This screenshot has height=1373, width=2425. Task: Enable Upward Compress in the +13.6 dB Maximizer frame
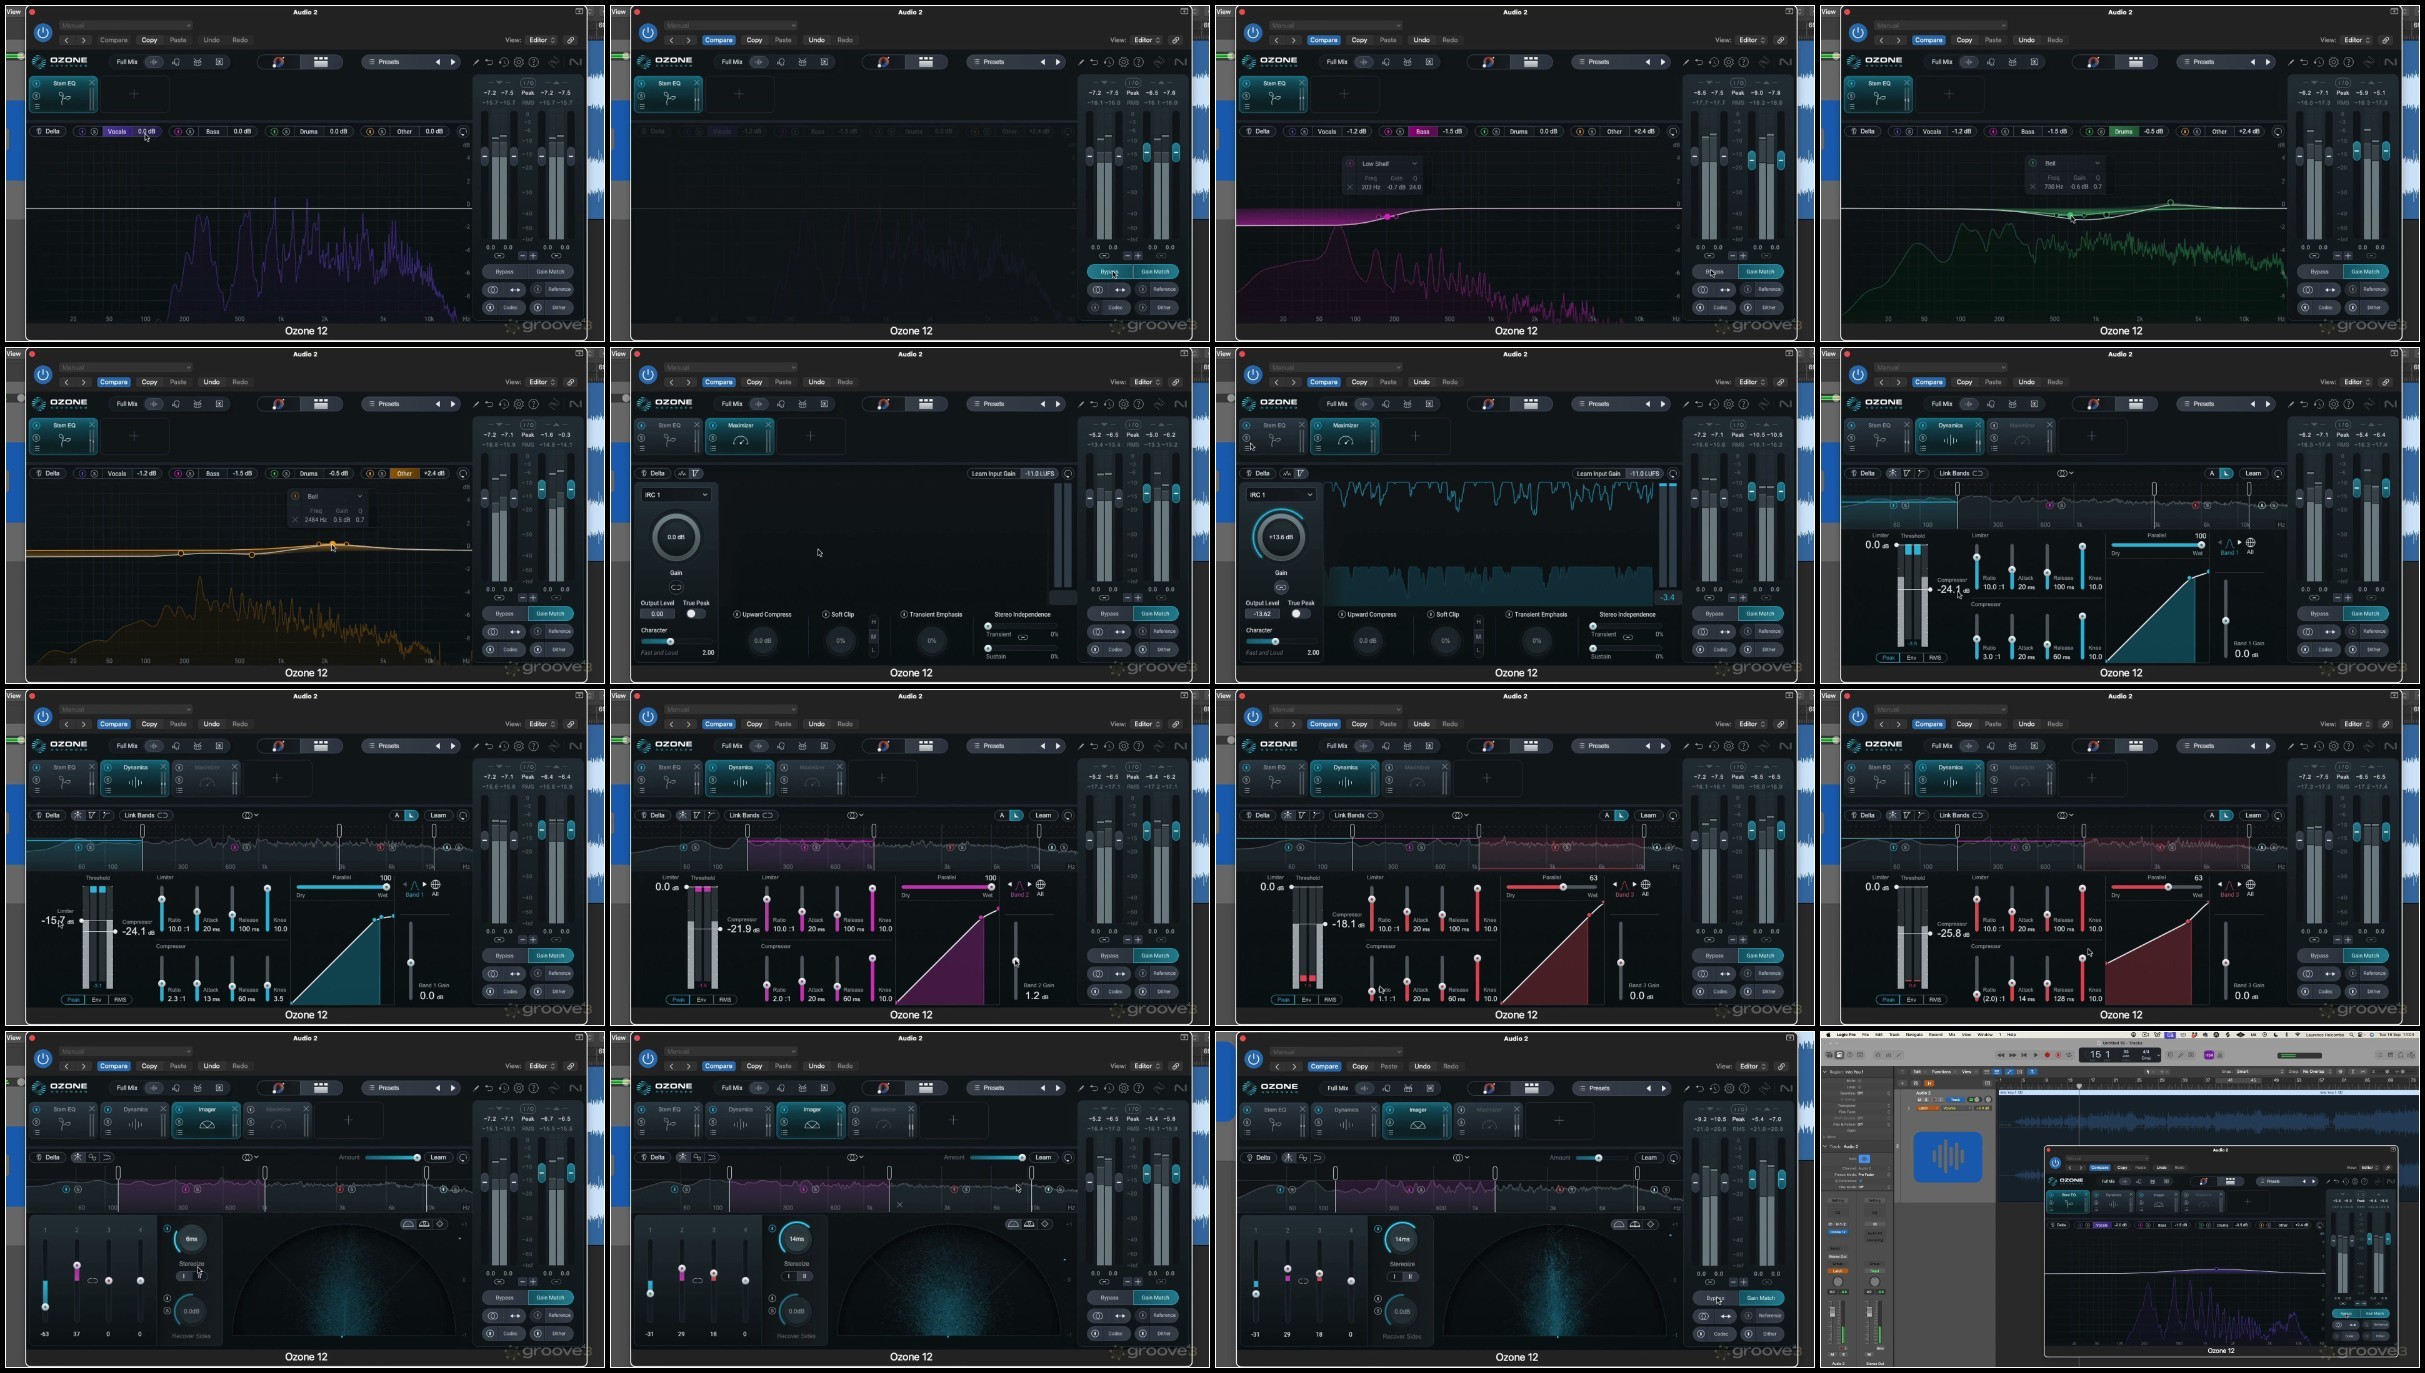click(x=1342, y=614)
